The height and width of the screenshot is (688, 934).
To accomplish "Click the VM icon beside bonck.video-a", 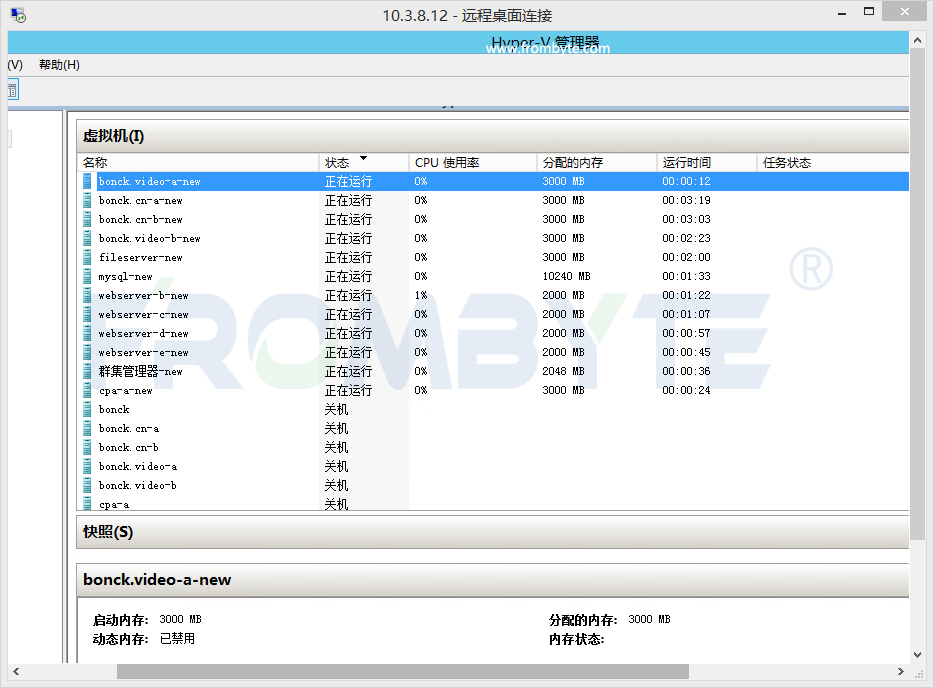I will 88,466.
